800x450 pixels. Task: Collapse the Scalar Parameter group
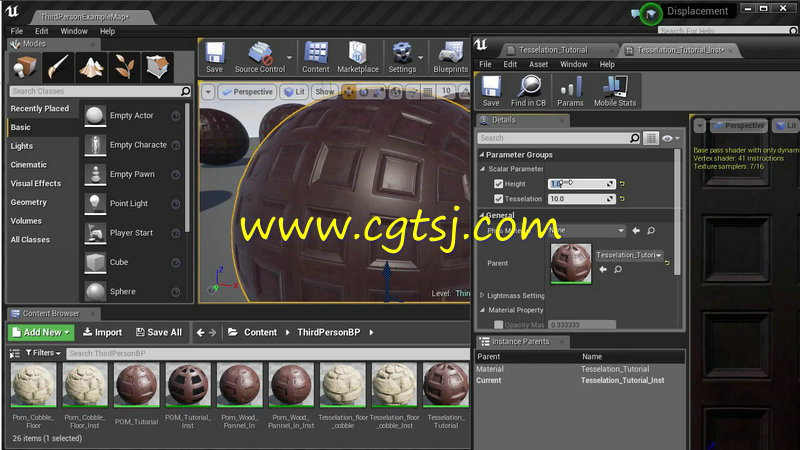[482, 169]
